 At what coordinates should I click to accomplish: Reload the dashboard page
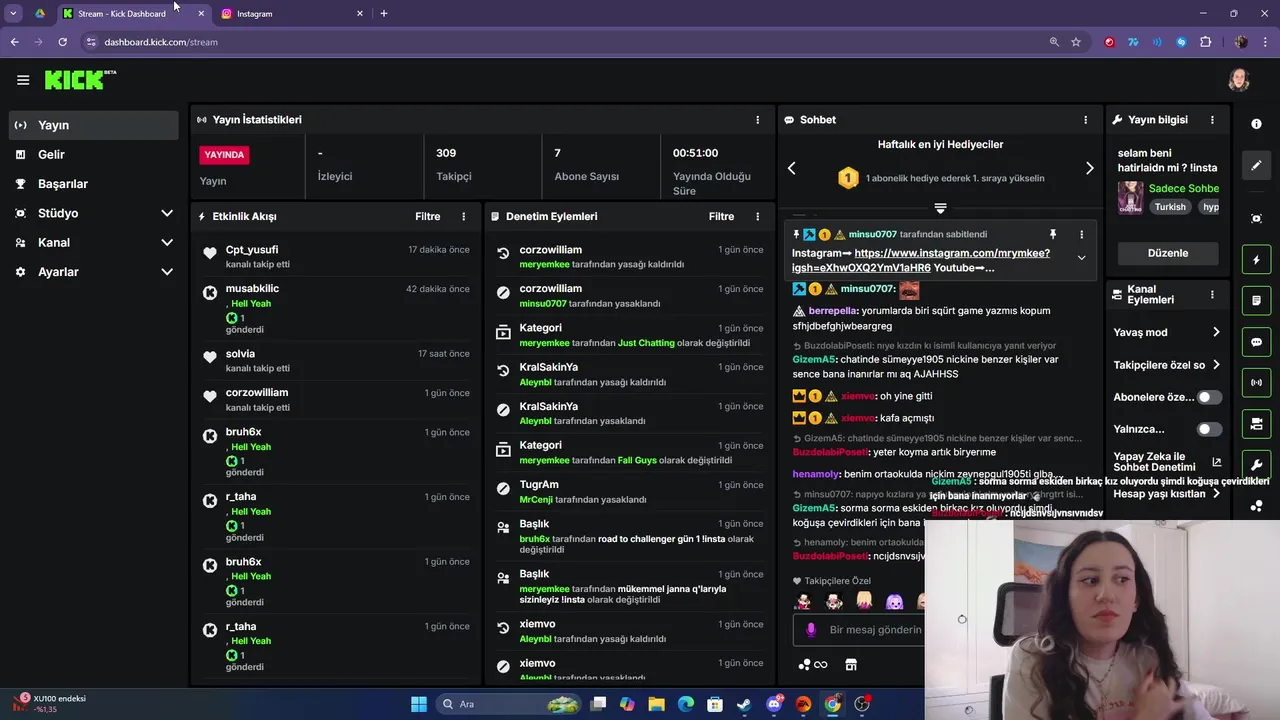coord(62,42)
